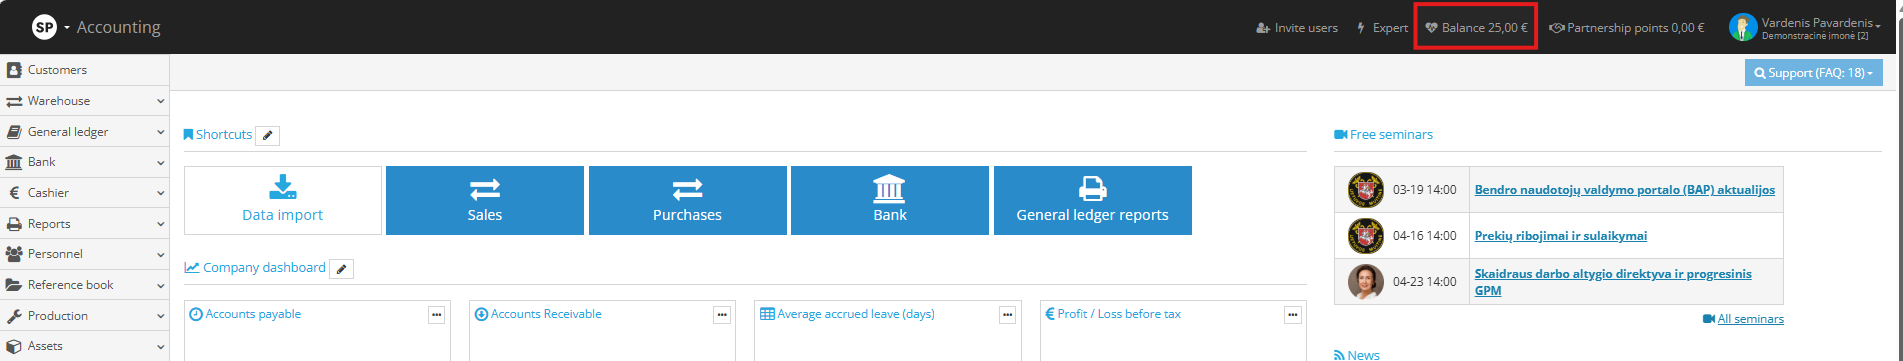Viewport: 1903px width, 361px height.
Task: Edit Company dashboard with pencil icon
Action: (x=342, y=268)
